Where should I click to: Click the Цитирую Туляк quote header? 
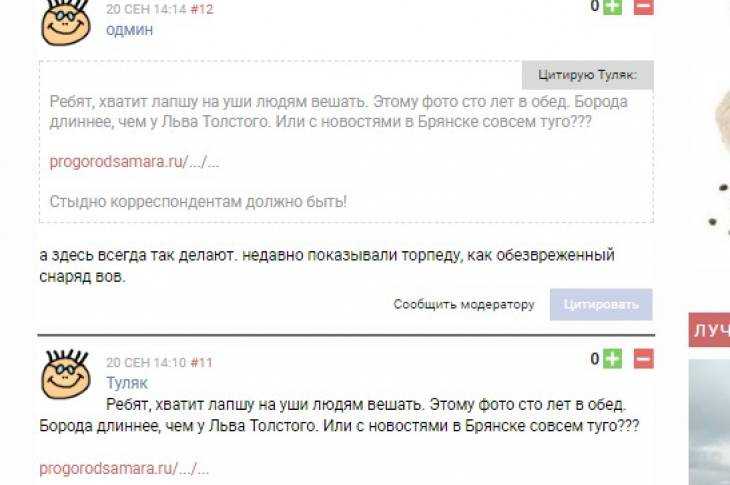[588, 75]
